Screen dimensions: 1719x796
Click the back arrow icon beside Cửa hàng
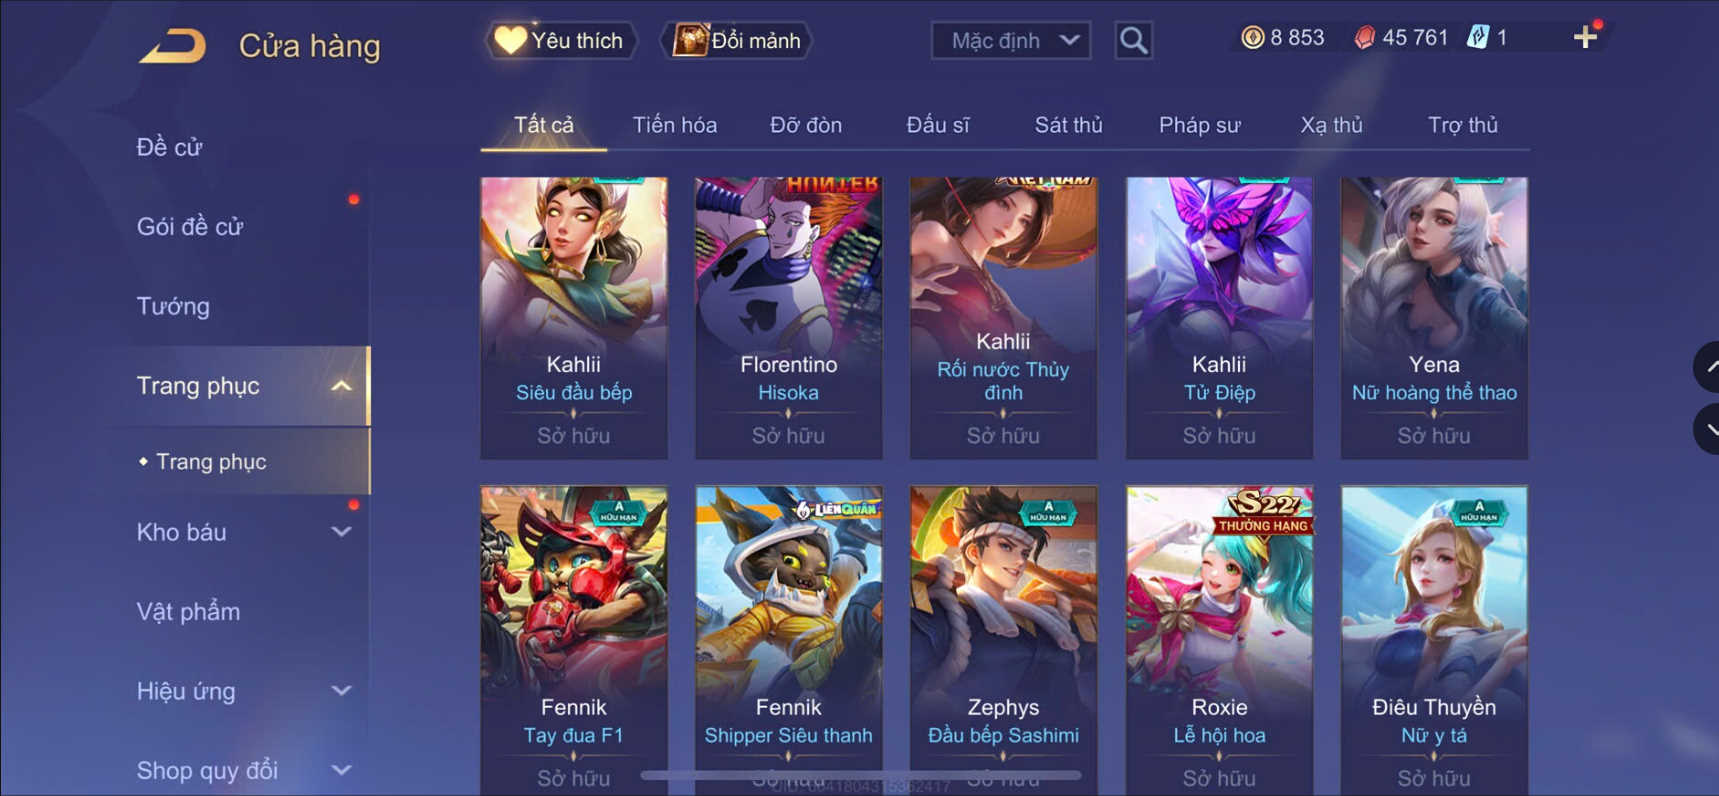(173, 46)
